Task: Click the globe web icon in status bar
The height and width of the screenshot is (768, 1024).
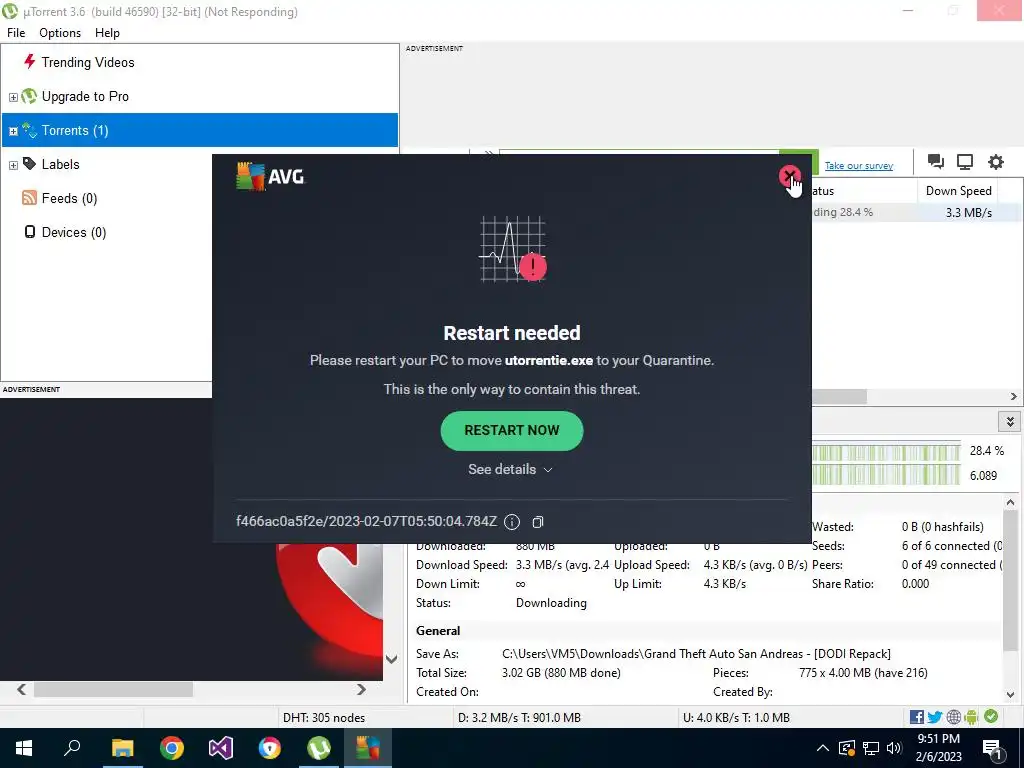Action: coord(953,717)
